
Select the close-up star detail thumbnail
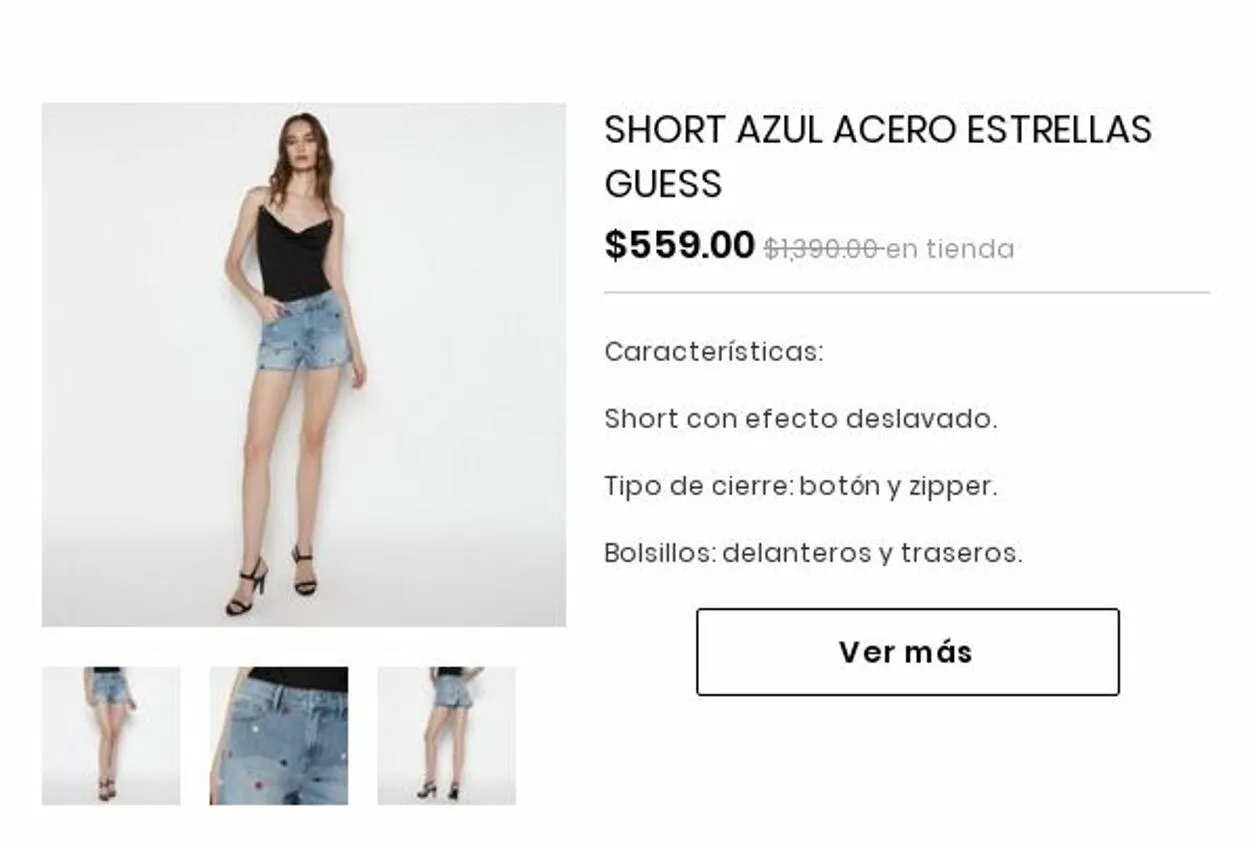[x=279, y=736]
